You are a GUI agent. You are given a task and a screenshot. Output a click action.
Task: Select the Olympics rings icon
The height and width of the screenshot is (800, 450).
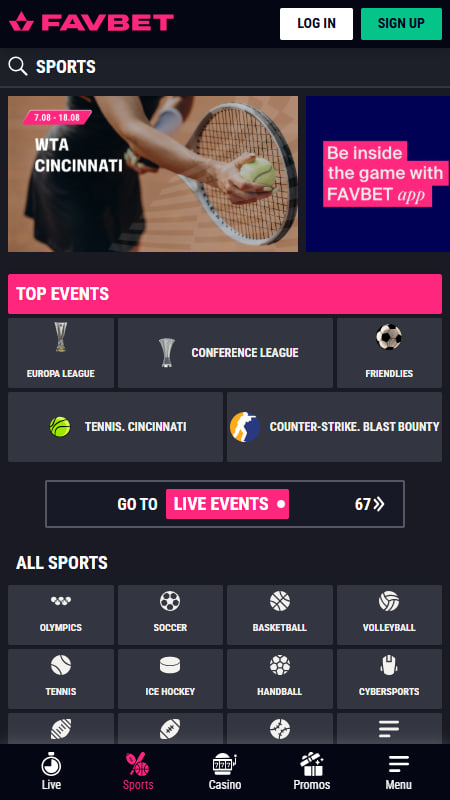[61, 601]
